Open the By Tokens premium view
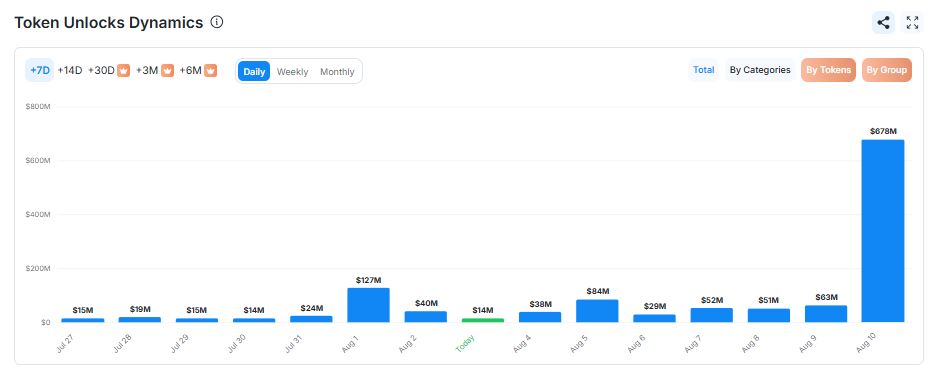Screen dimensions: 937x371 point(828,70)
